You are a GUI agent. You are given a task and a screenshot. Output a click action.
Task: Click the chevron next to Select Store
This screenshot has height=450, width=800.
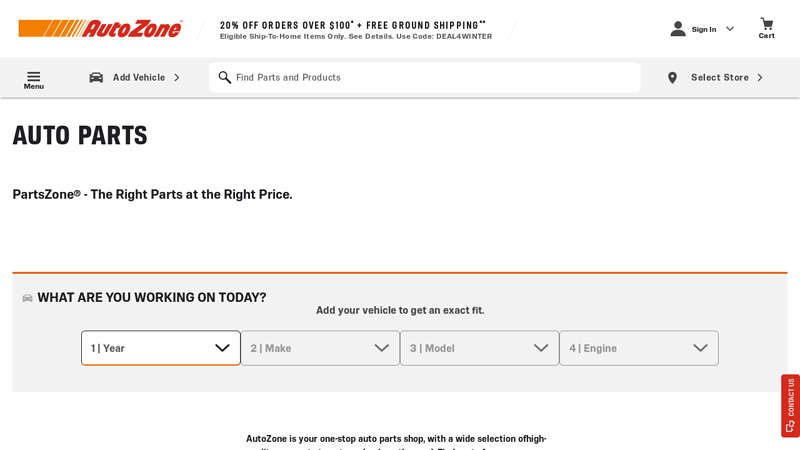pyautogui.click(x=760, y=77)
